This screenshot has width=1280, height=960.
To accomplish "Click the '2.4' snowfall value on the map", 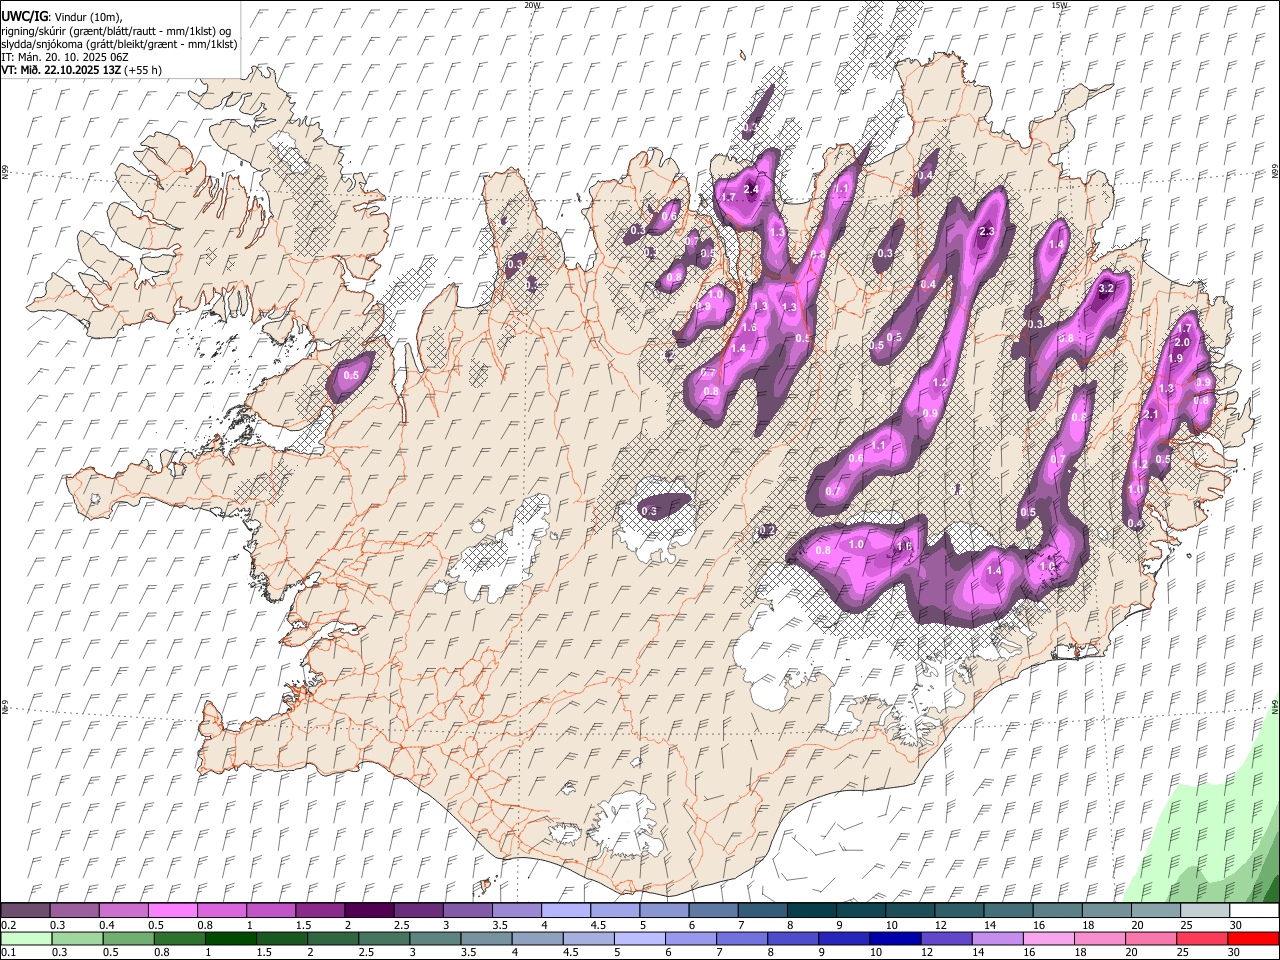I will pyautogui.click(x=752, y=189).
